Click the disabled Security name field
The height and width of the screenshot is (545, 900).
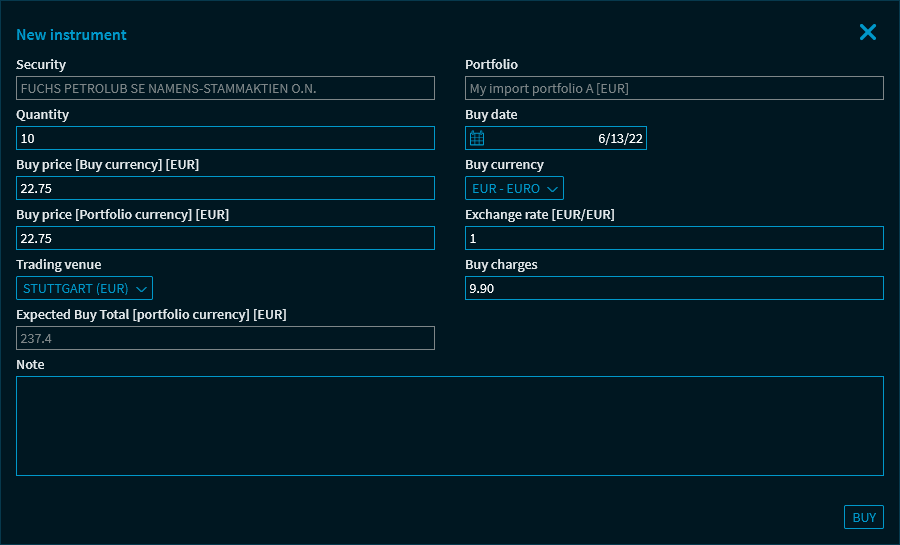(225, 89)
